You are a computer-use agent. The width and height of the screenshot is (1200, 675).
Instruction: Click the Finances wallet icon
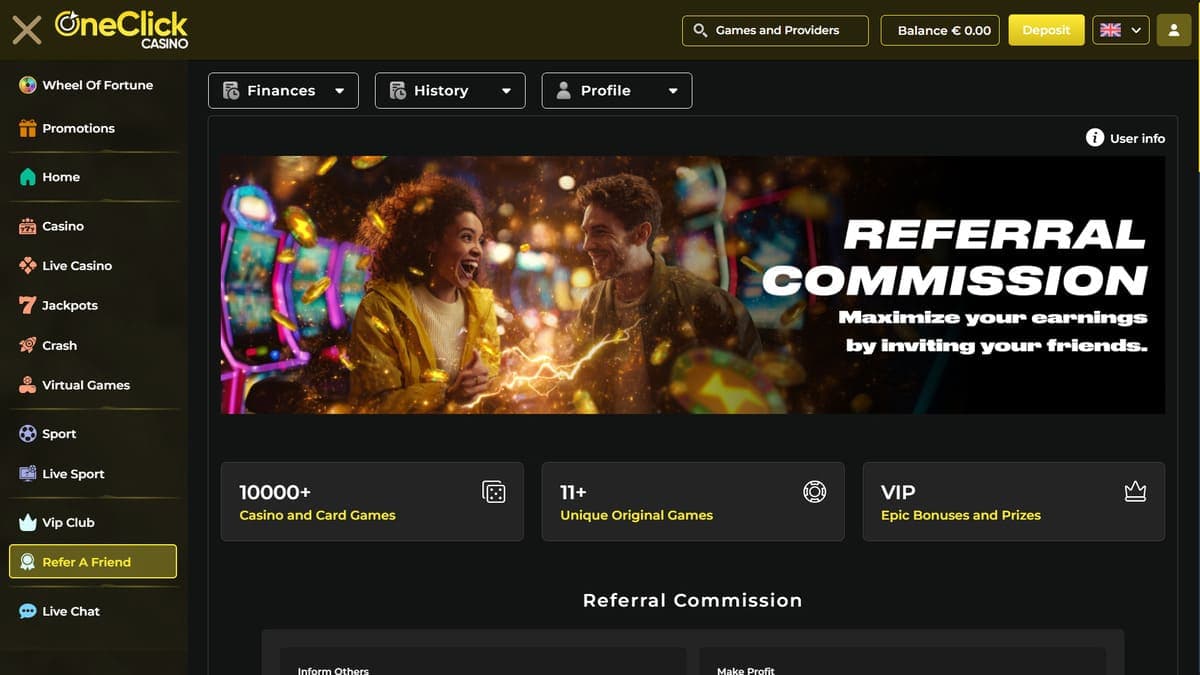tap(231, 90)
